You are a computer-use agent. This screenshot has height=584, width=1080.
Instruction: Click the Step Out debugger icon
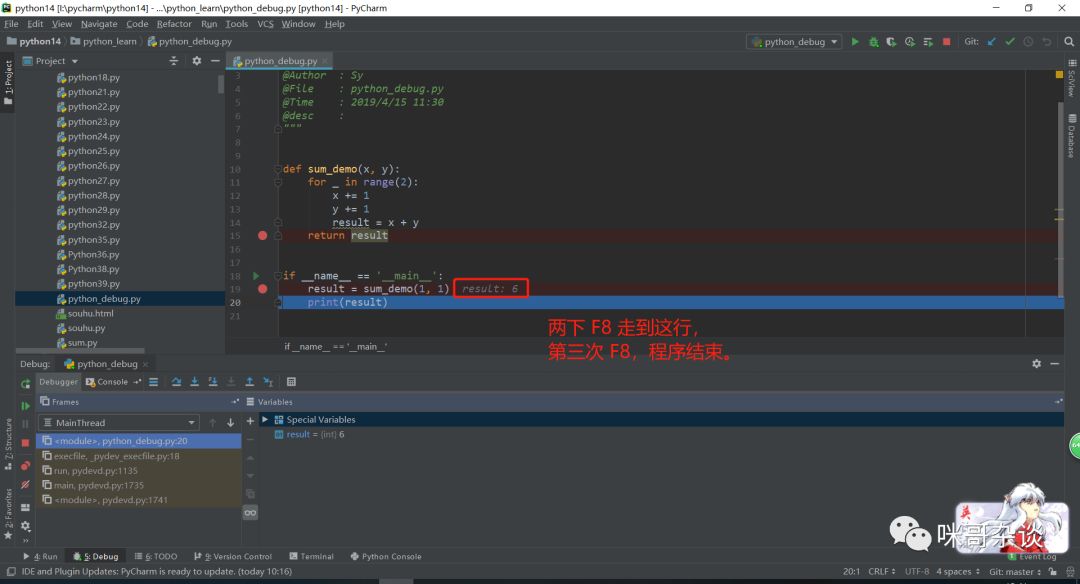coord(249,382)
